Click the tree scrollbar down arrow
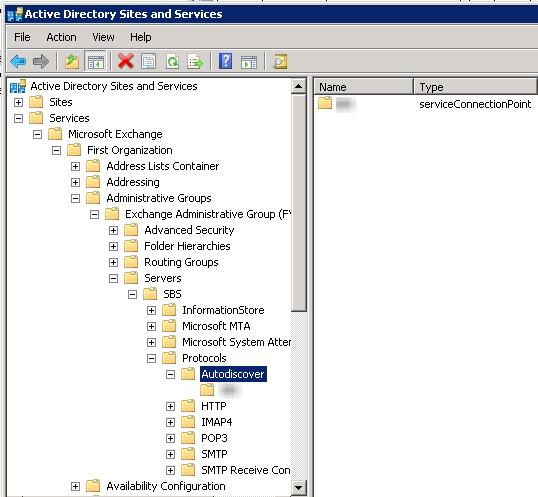The image size is (538, 497). pos(299,487)
